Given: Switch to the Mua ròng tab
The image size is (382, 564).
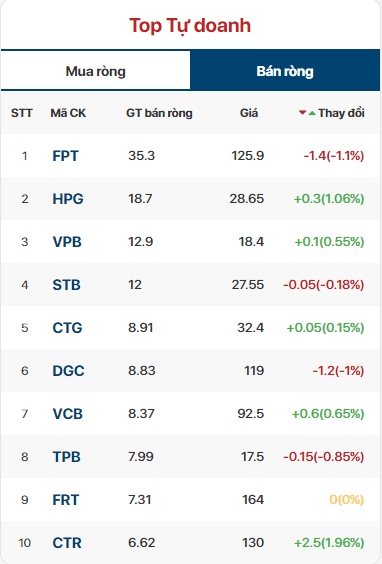Looking at the screenshot, I should pos(95,71).
